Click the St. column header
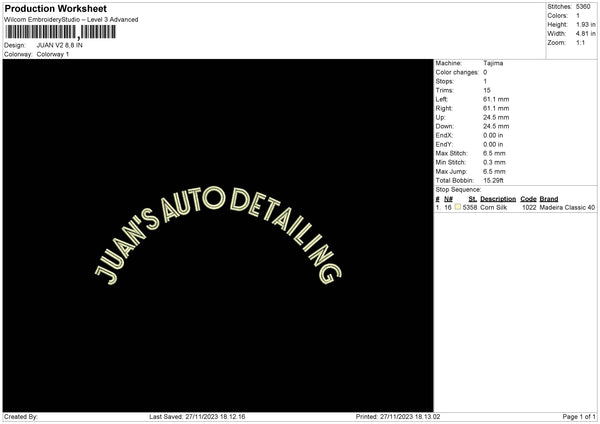 (473, 199)
